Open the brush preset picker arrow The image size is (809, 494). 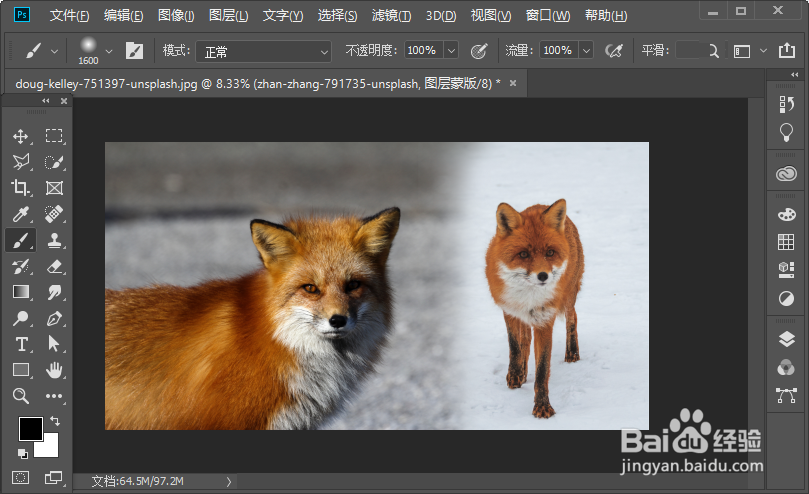(x=109, y=51)
